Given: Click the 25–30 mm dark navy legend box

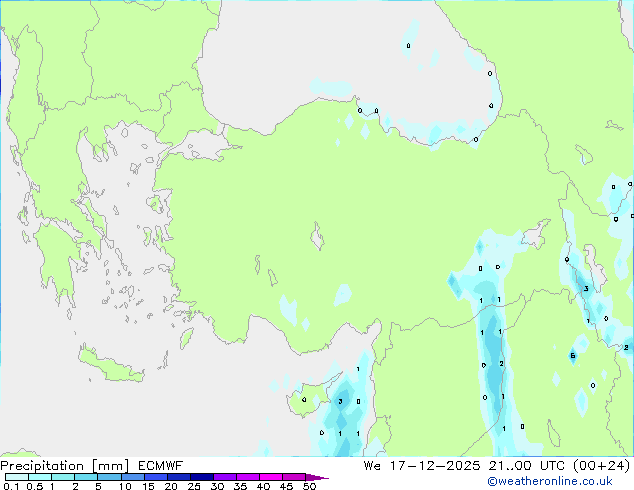Looking at the screenshot, I should [201, 477].
